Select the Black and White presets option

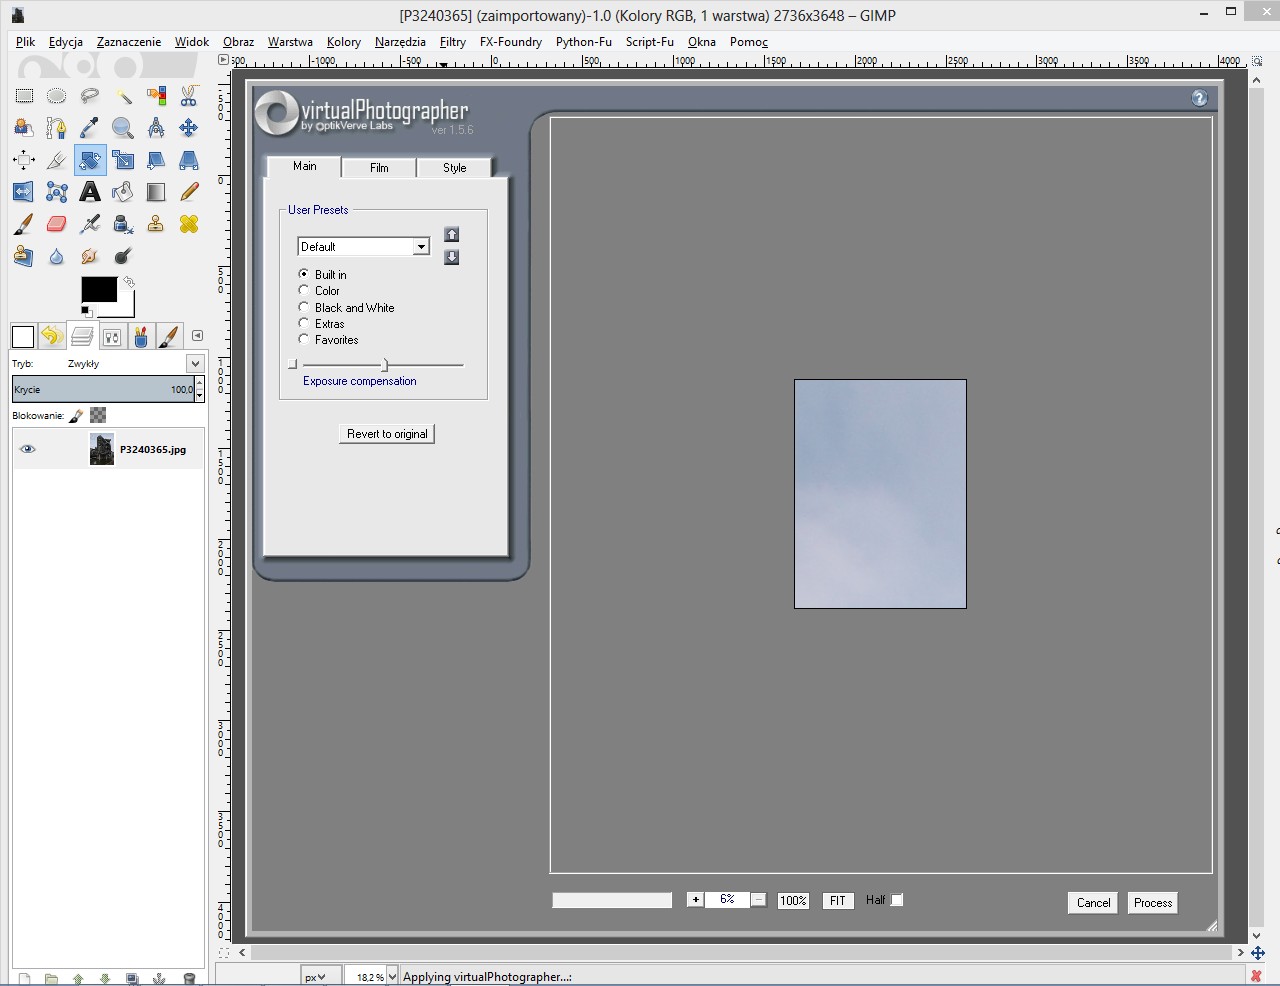pyautogui.click(x=304, y=307)
